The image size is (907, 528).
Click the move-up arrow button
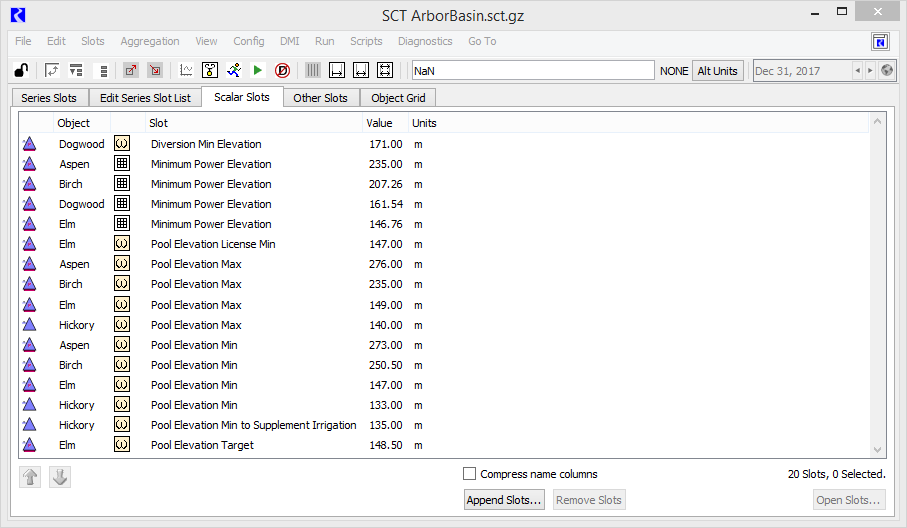[31, 477]
